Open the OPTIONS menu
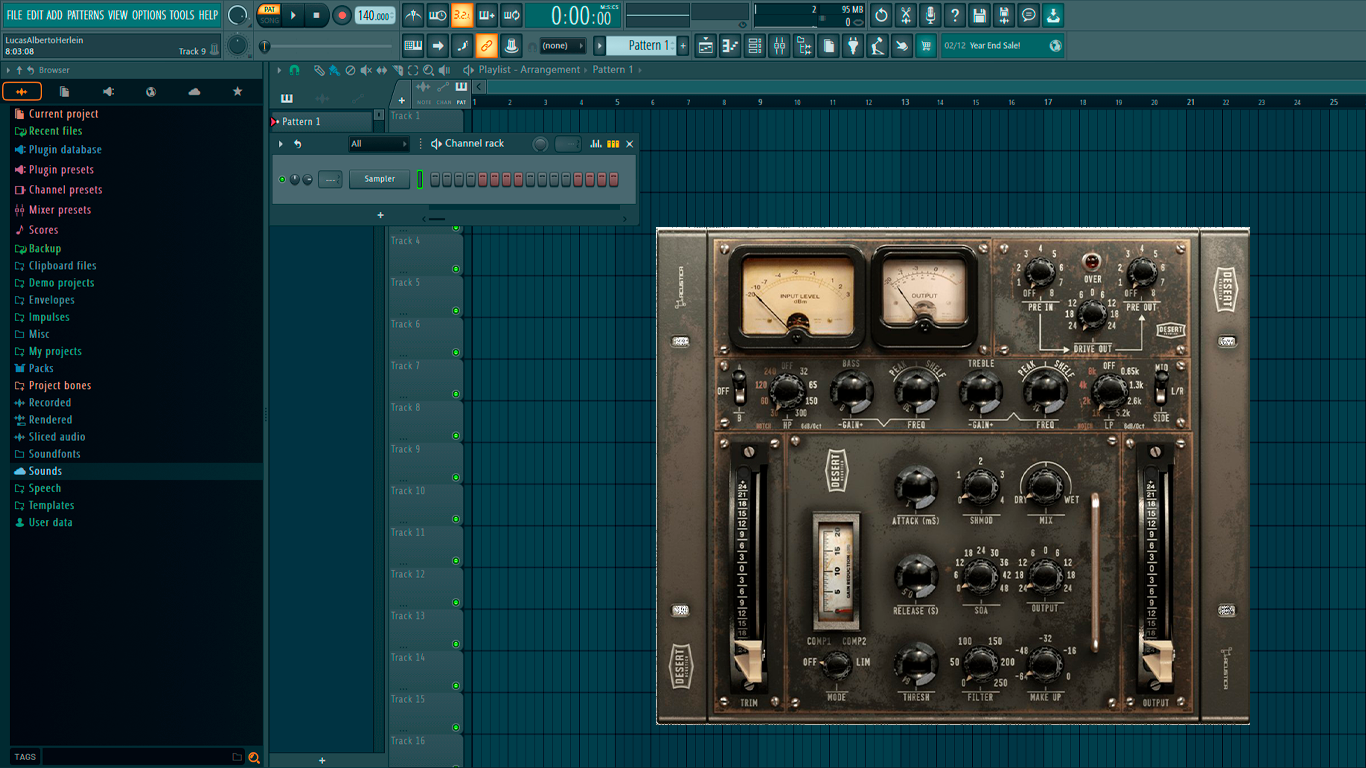The width and height of the screenshot is (1366, 768). (x=149, y=15)
